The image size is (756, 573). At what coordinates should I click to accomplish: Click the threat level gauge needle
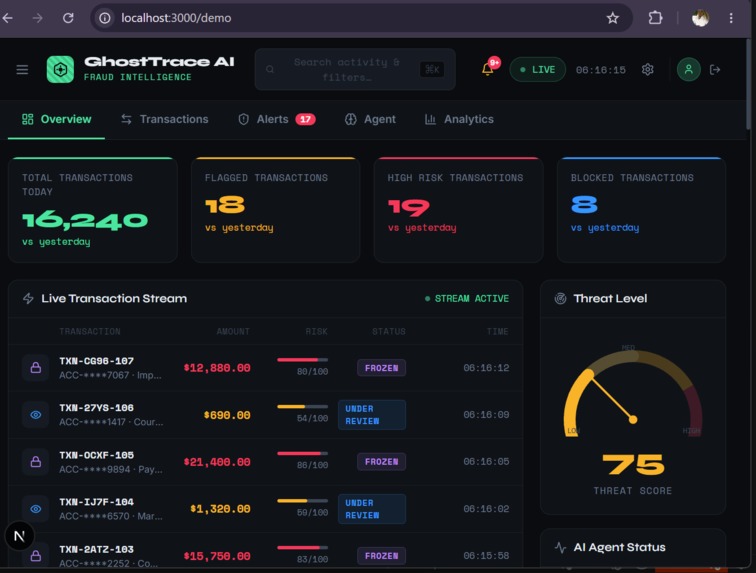(x=611, y=397)
